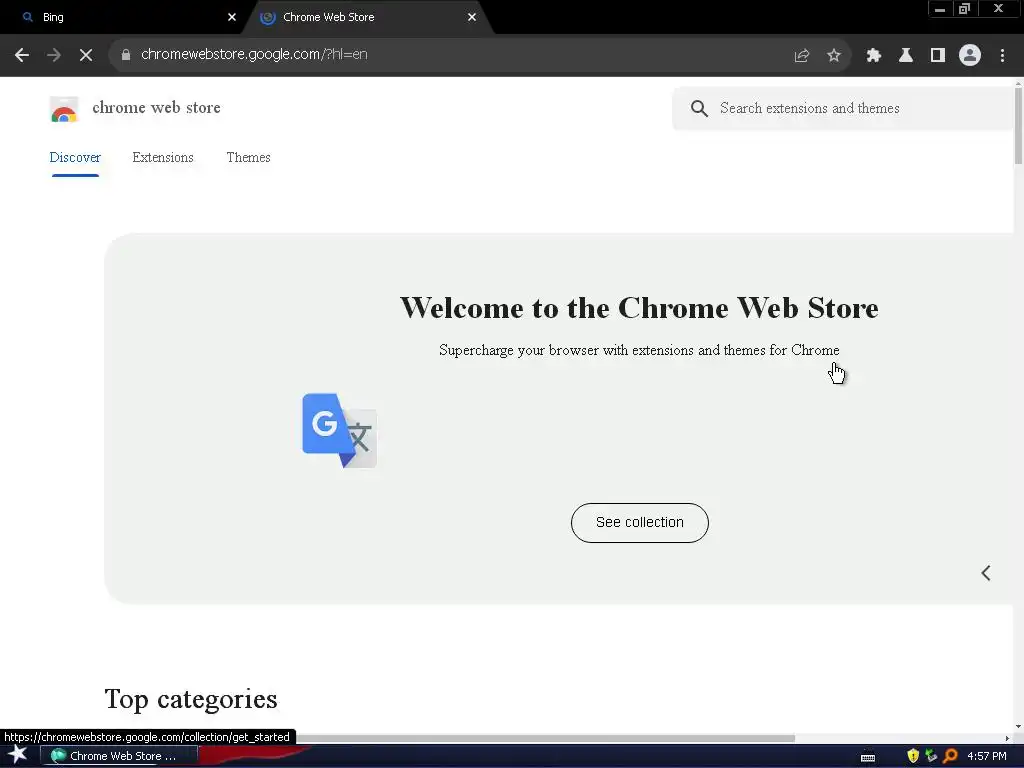Click the horizontal scrollbar right arrow

click(x=1007, y=739)
